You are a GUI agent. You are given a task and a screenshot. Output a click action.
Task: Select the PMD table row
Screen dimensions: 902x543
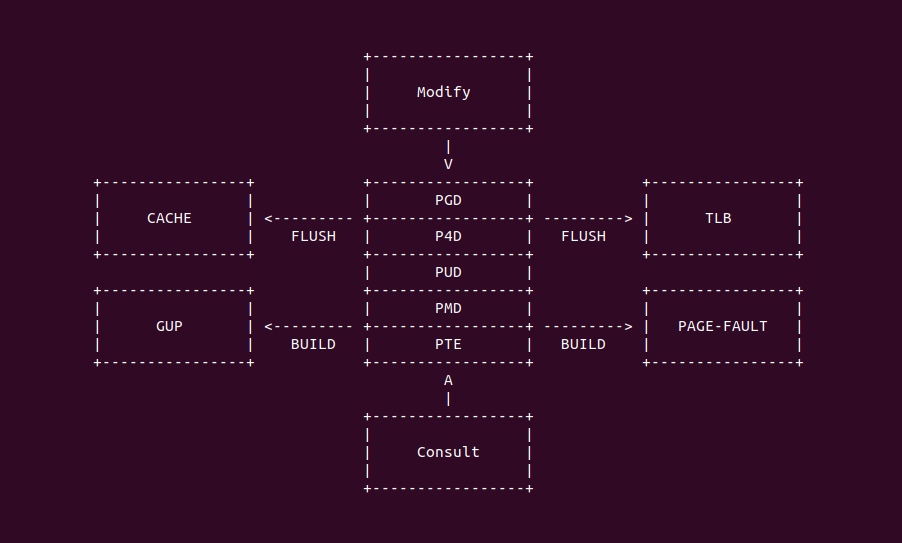coord(448,308)
